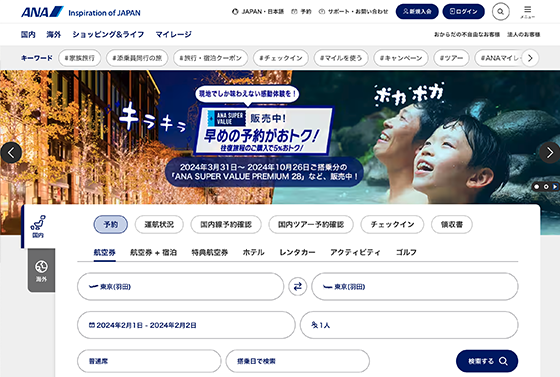
Task: Open the 普通席 seat class dropdown
Action: click(149, 361)
